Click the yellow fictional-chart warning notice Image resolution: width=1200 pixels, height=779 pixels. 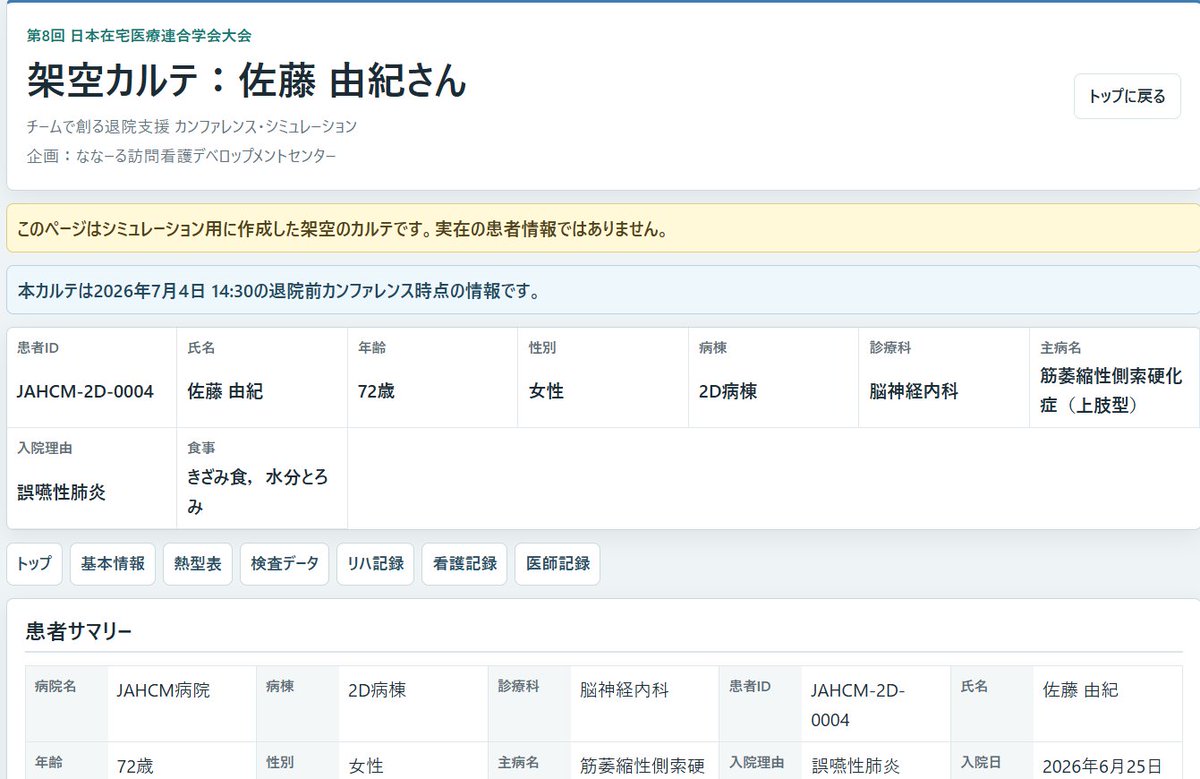pyautogui.click(x=603, y=229)
